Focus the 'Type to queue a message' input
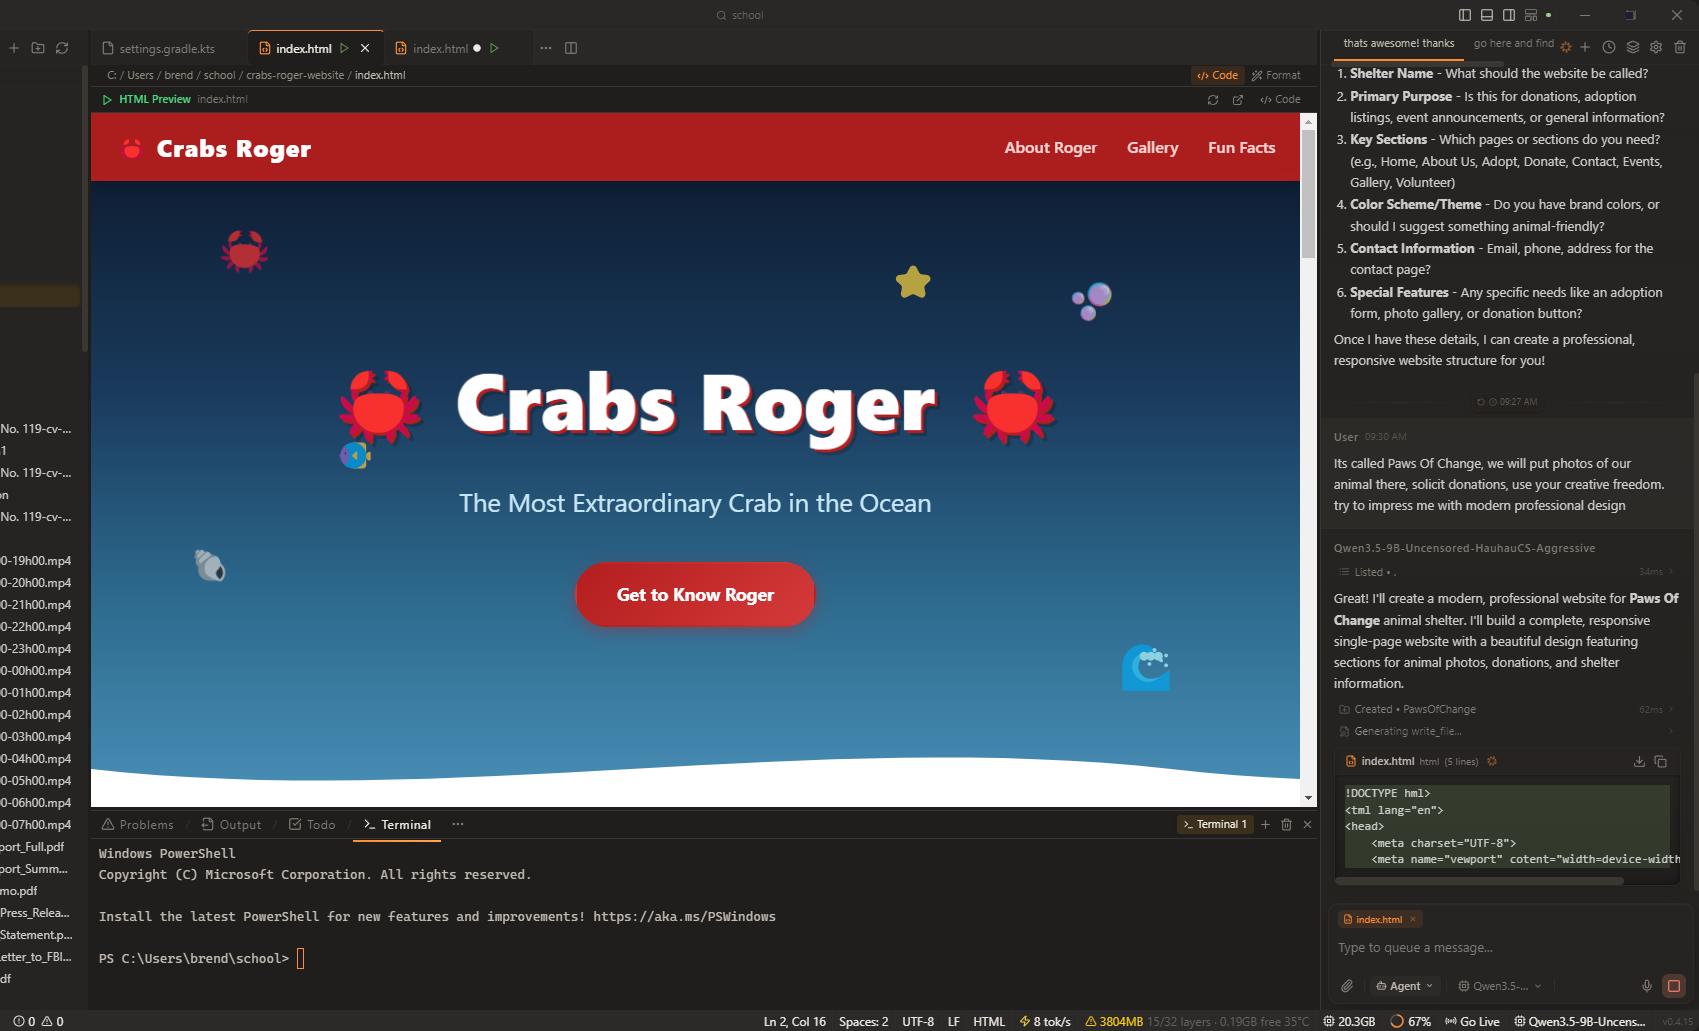 tap(1508, 948)
